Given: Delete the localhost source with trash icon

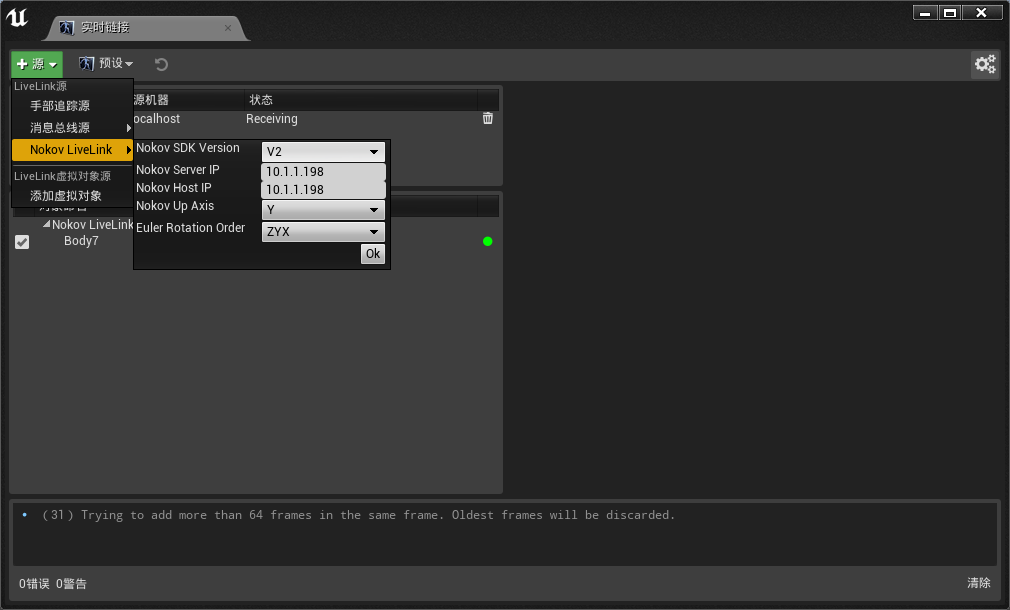Looking at the screenshot, I should (488, 118).
